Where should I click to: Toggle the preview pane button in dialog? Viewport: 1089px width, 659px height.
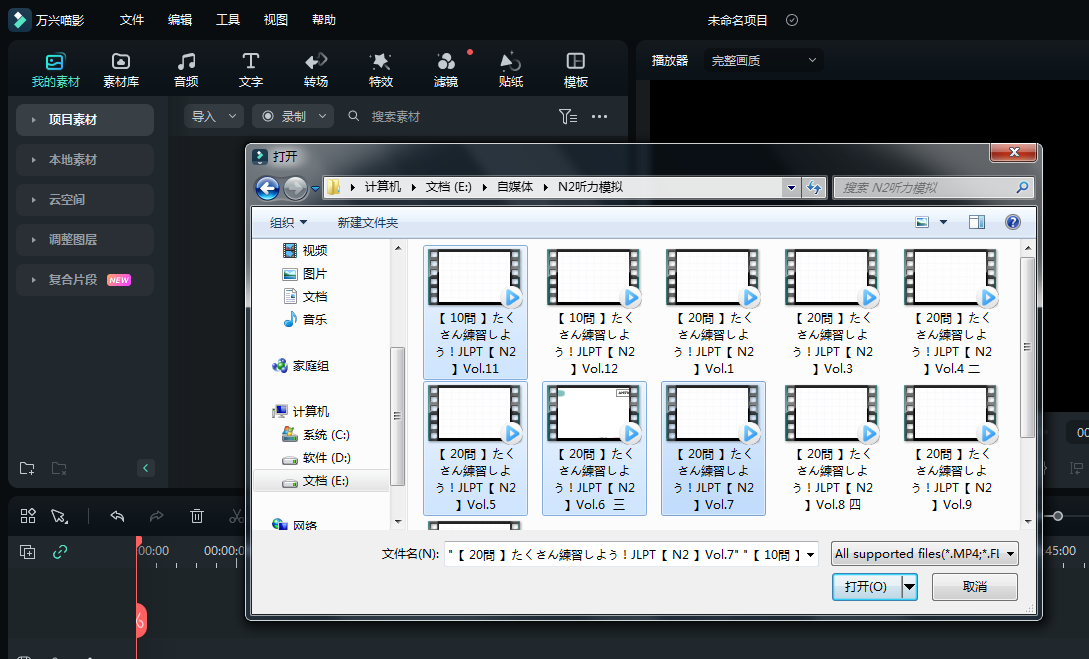point(976,222)
